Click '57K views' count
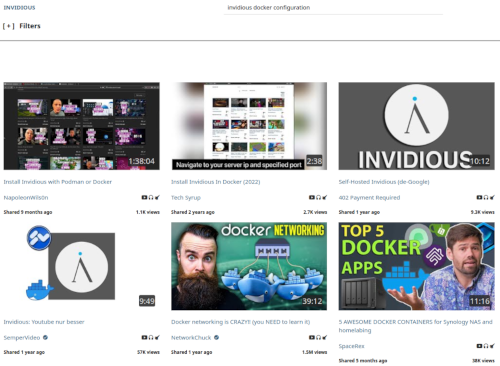Viewport: 500px width, 366px height. tap(148, 352)
